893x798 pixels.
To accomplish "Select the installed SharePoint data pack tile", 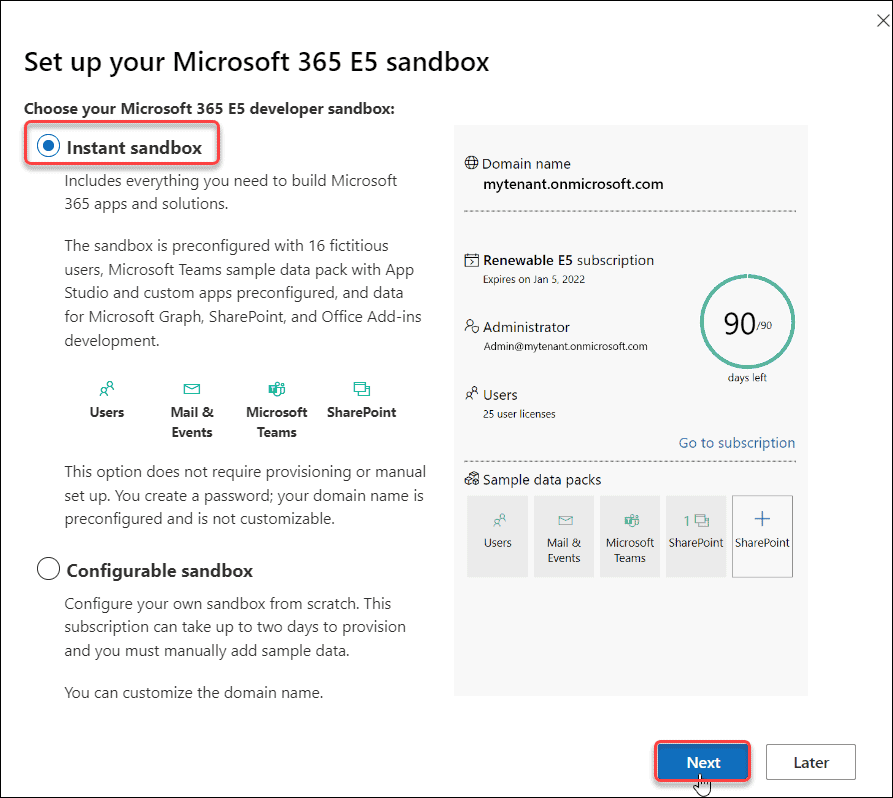I will pyautogui.click(x=696, y=536).
